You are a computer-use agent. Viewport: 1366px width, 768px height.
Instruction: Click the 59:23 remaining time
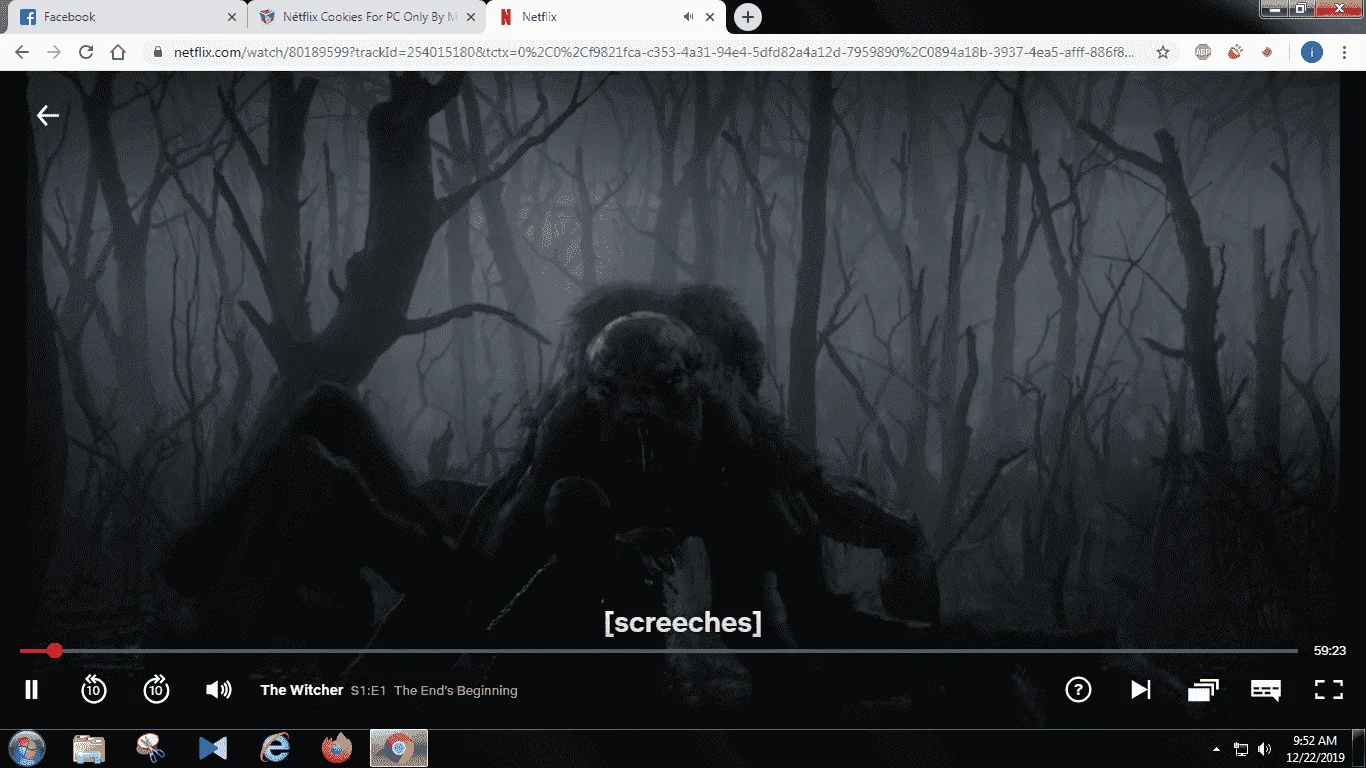(x=1330, y=651)
